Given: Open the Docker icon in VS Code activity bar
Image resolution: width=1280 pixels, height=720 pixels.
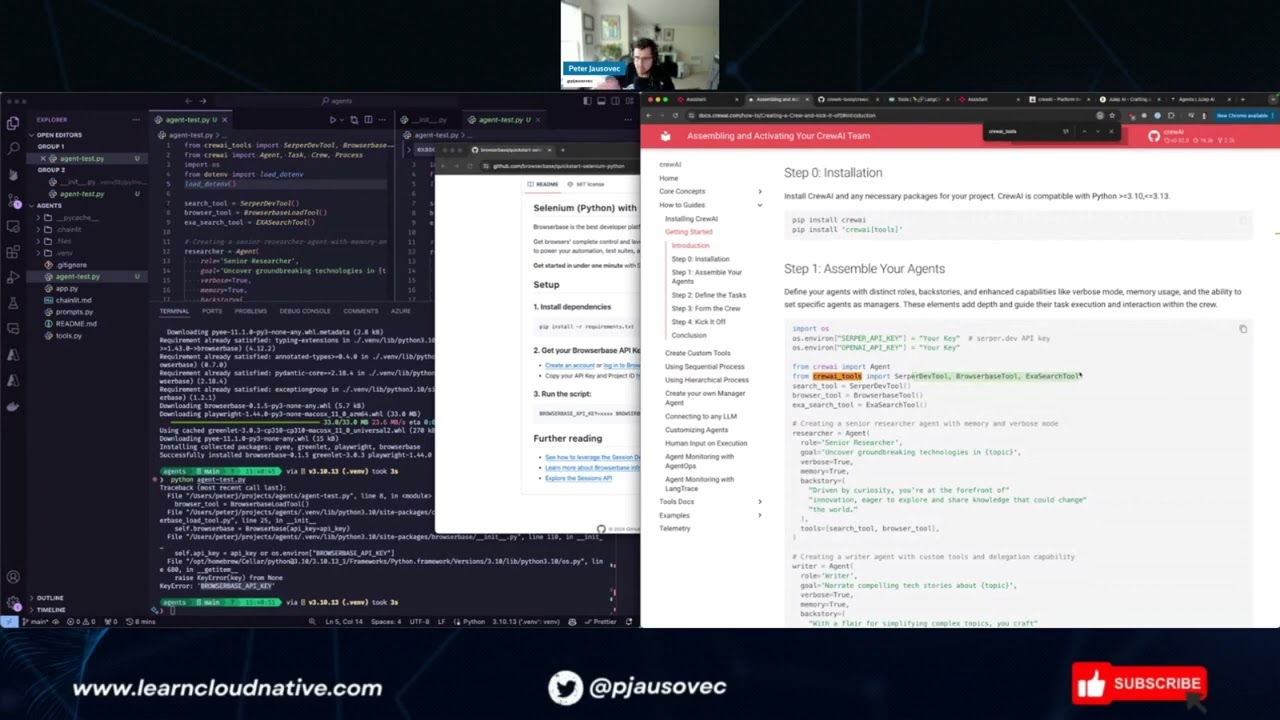Looking at the screenshot, I should tap(12, 406).
